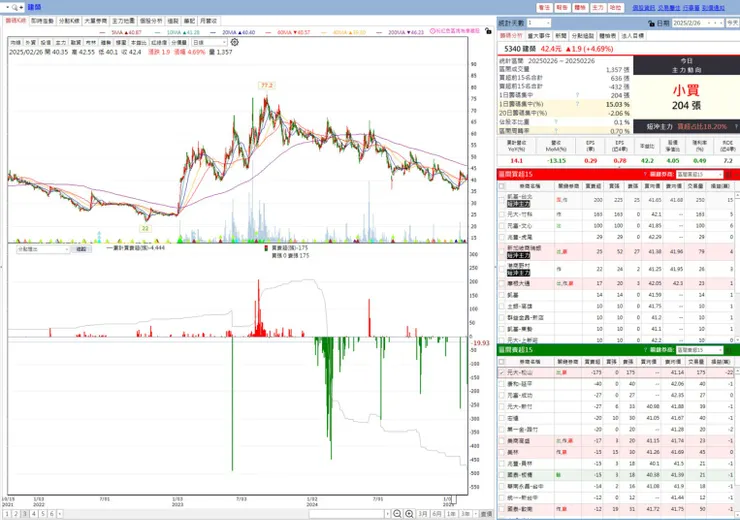Click the help question mark beside 1日籌碼集中

576,95
